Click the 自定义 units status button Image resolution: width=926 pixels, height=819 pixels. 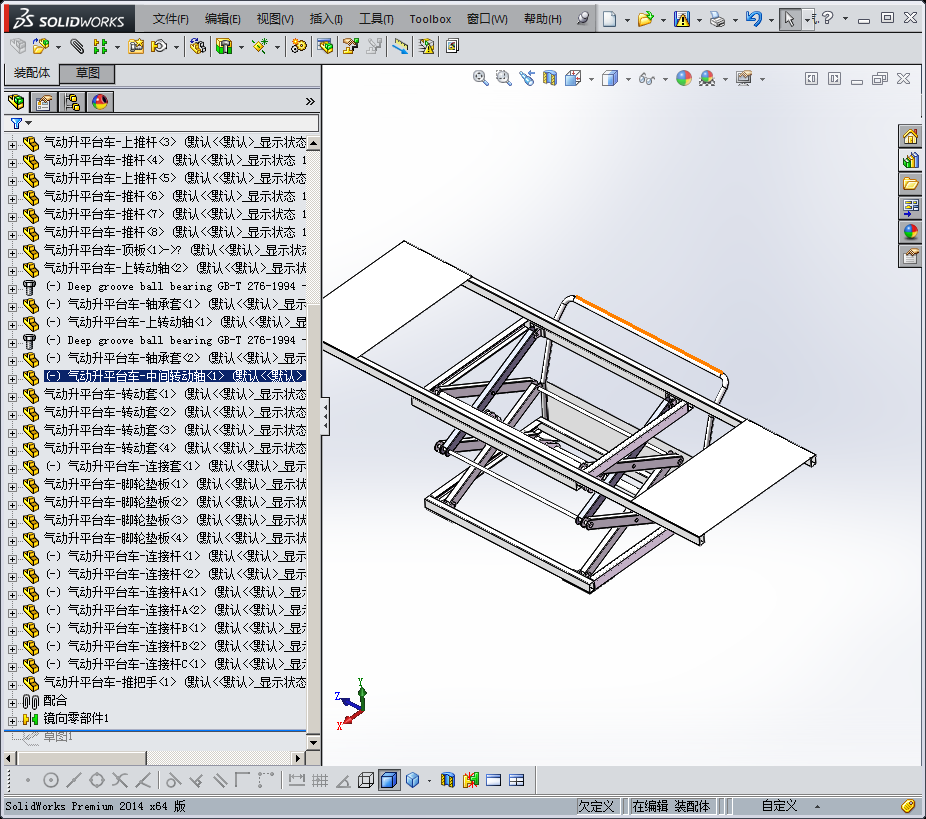pos(778,806)
